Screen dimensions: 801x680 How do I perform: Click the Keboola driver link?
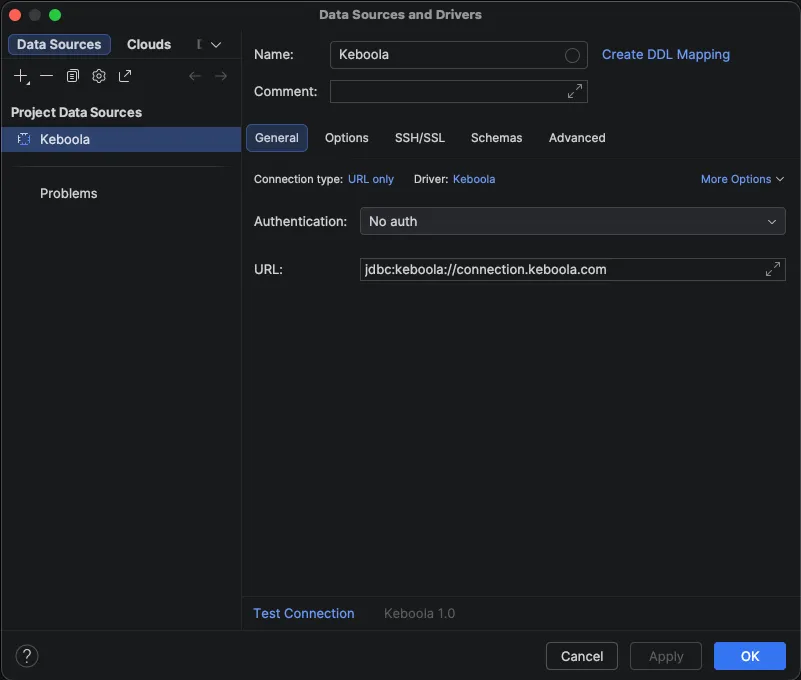(474, 179)
